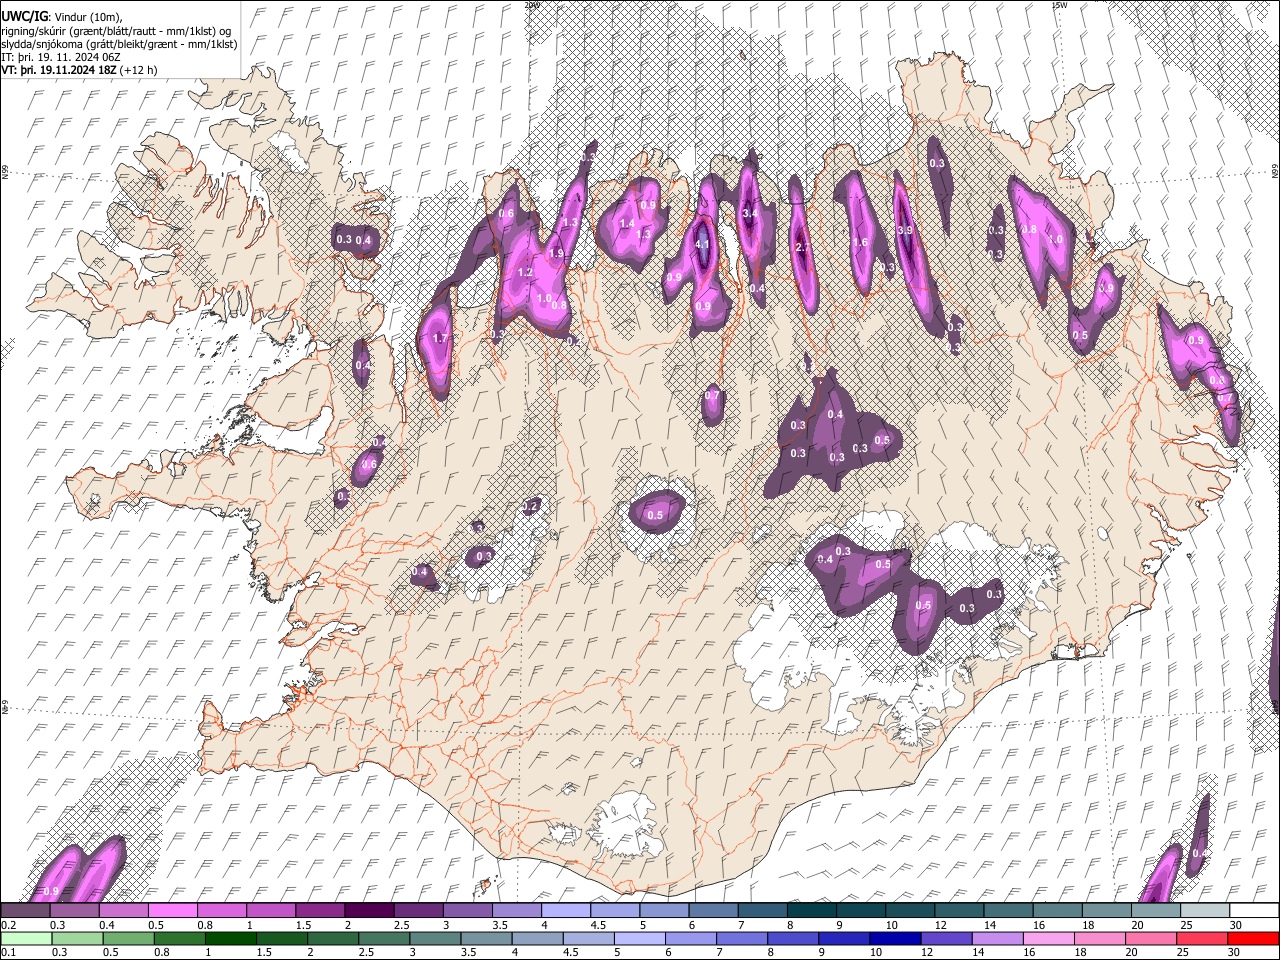Click the 'IT: þri. 19. 11. 2024 06Z' line
Screen dimensions: 1280x960
tap(62, 57)
